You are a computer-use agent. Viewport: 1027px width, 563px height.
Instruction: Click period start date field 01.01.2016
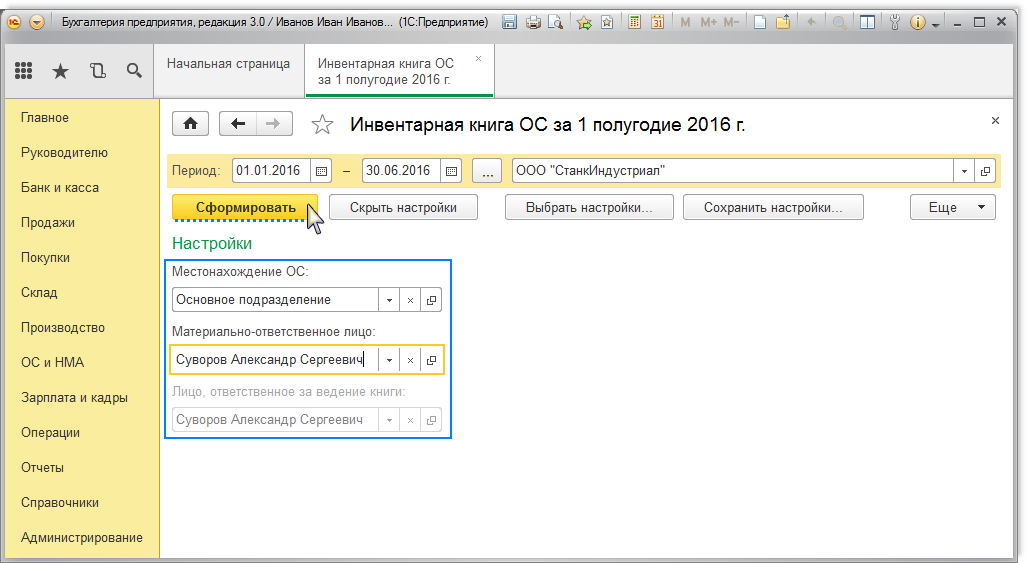point(271,171)
